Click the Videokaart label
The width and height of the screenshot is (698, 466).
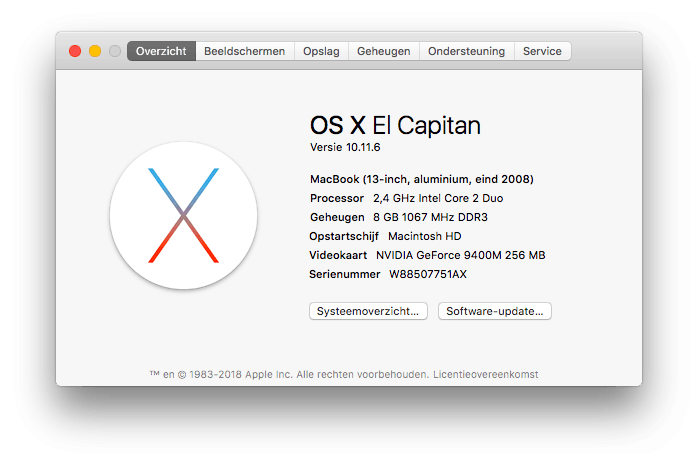[x=338, y=255]
